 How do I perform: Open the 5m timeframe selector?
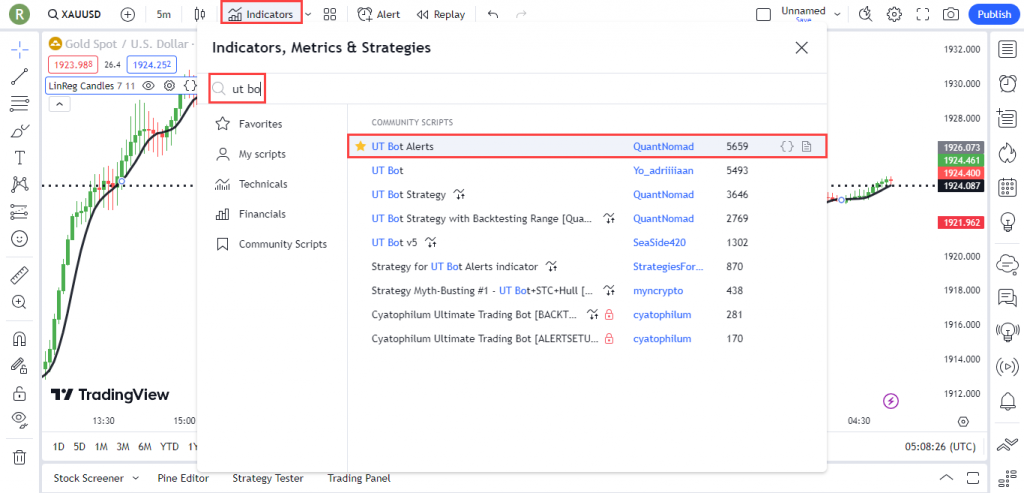(x=164, y=14)
